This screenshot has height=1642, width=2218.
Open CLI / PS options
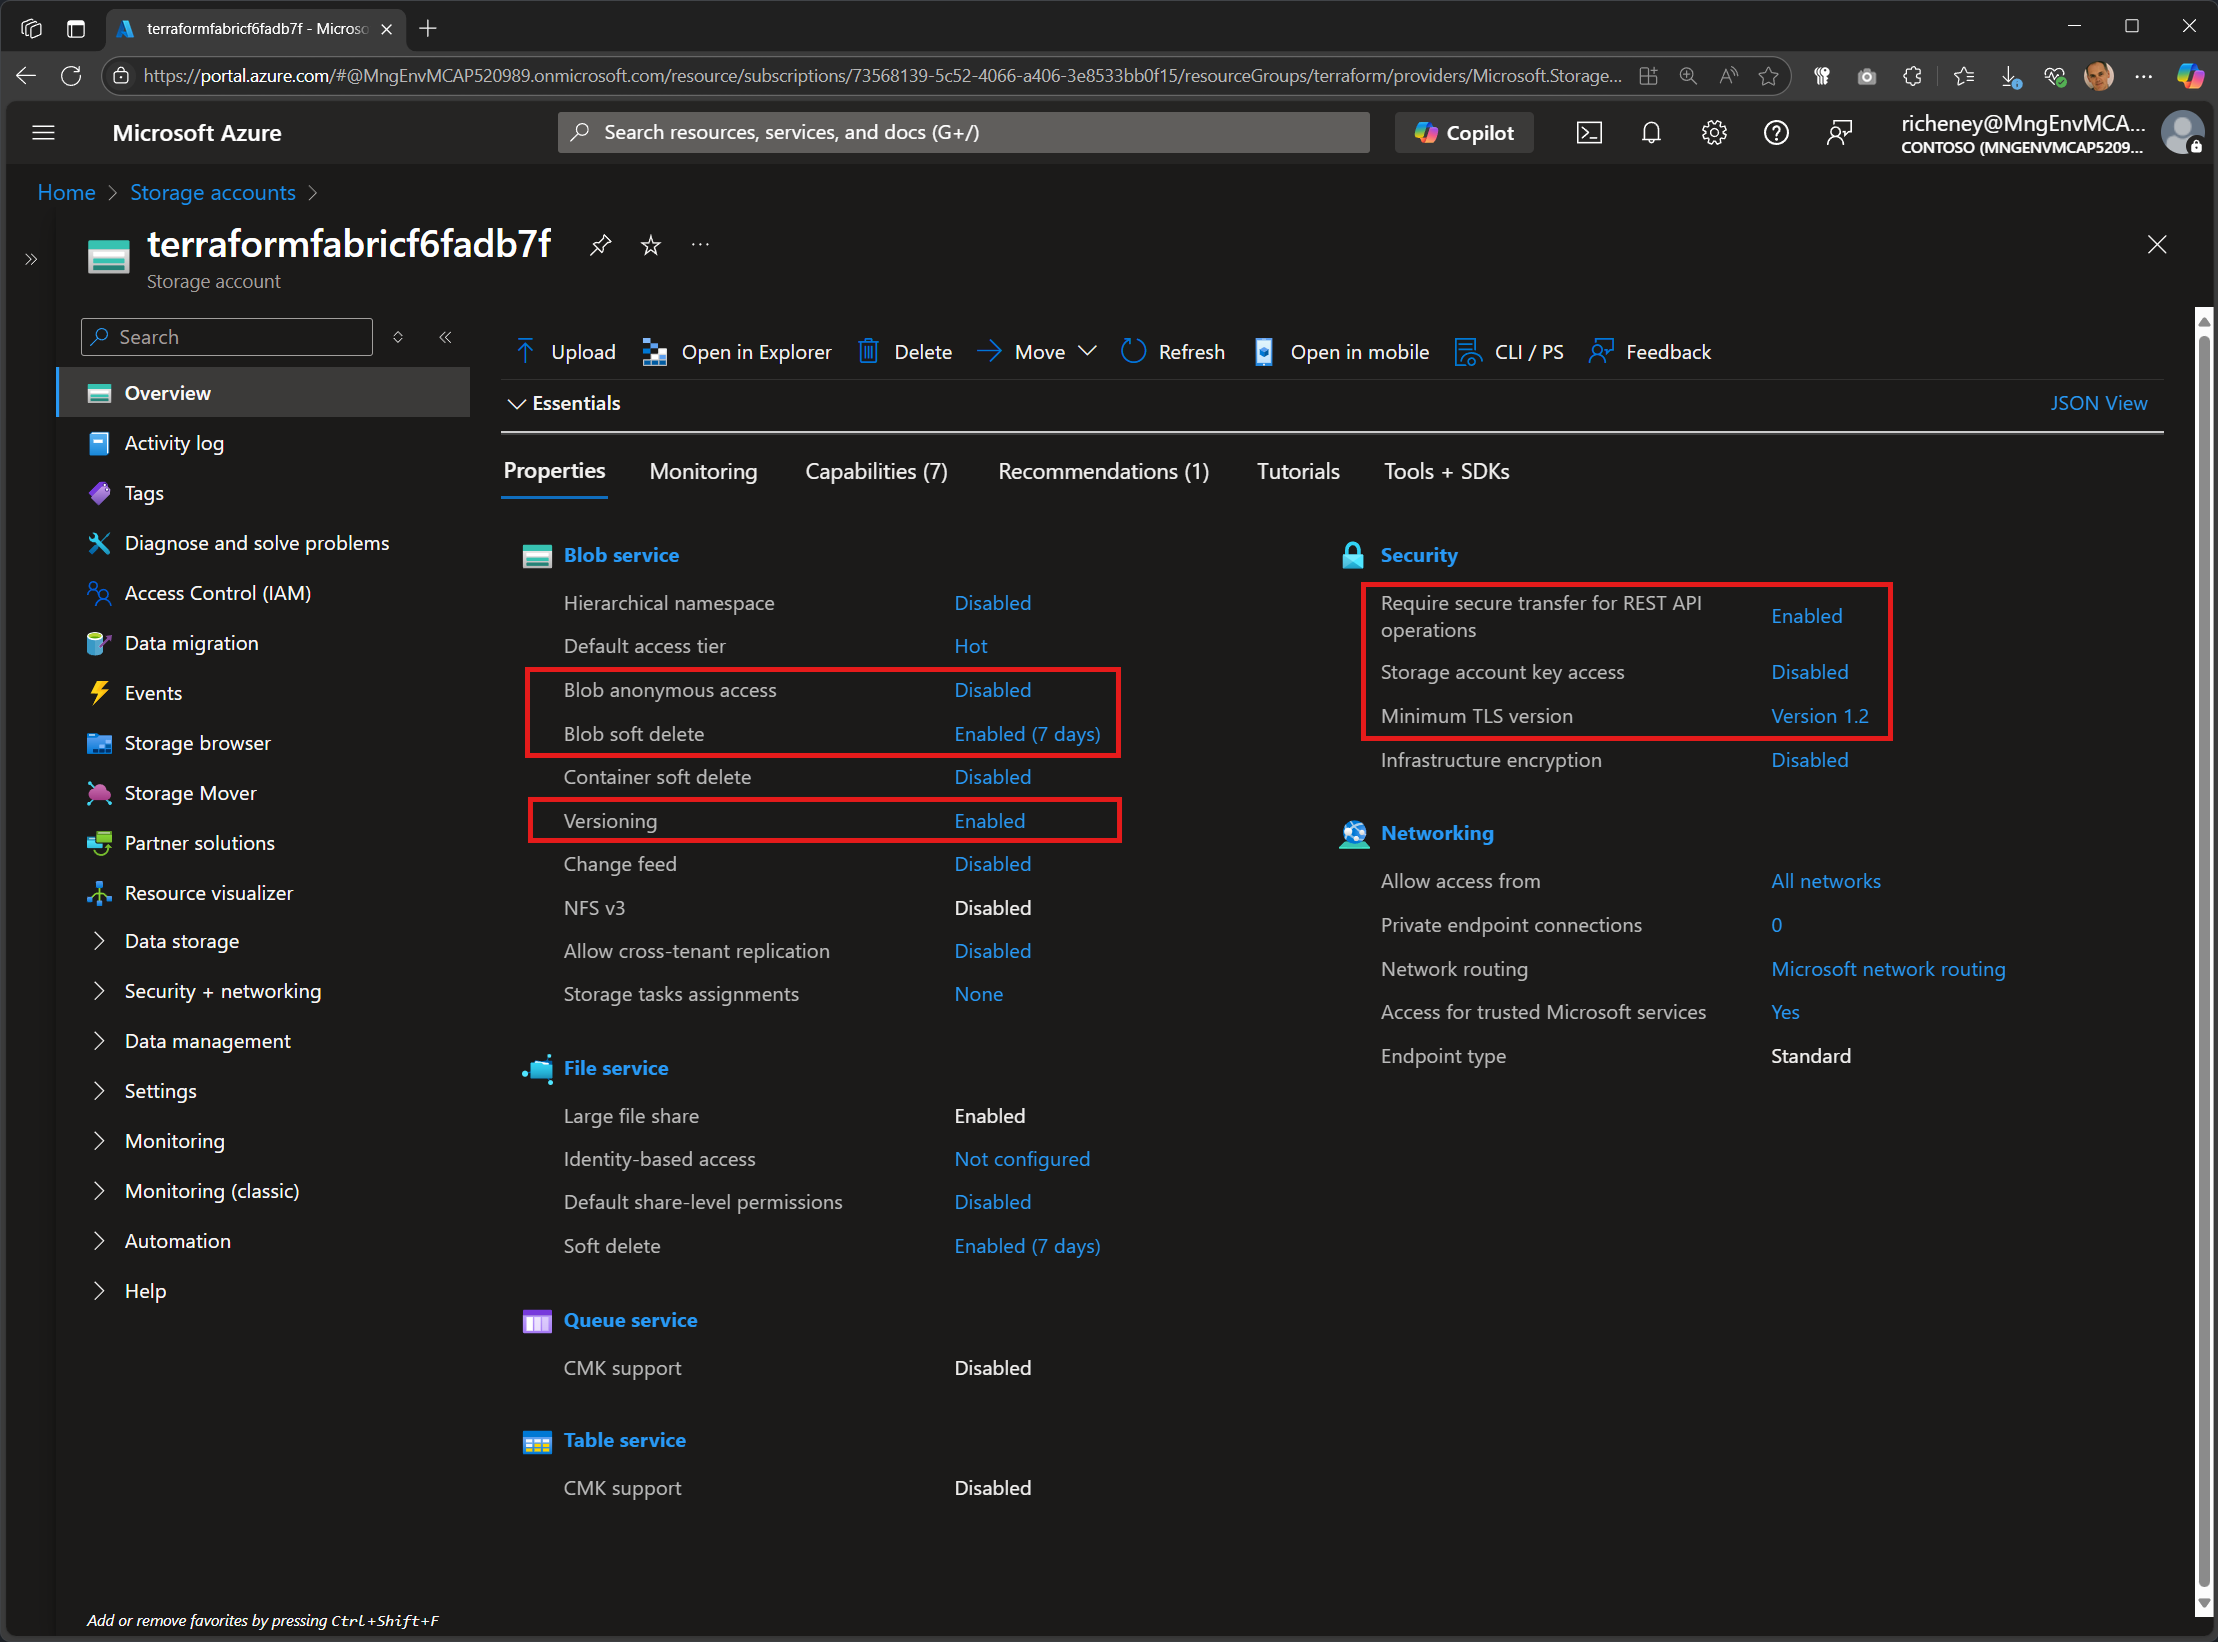coord(1510,351)
